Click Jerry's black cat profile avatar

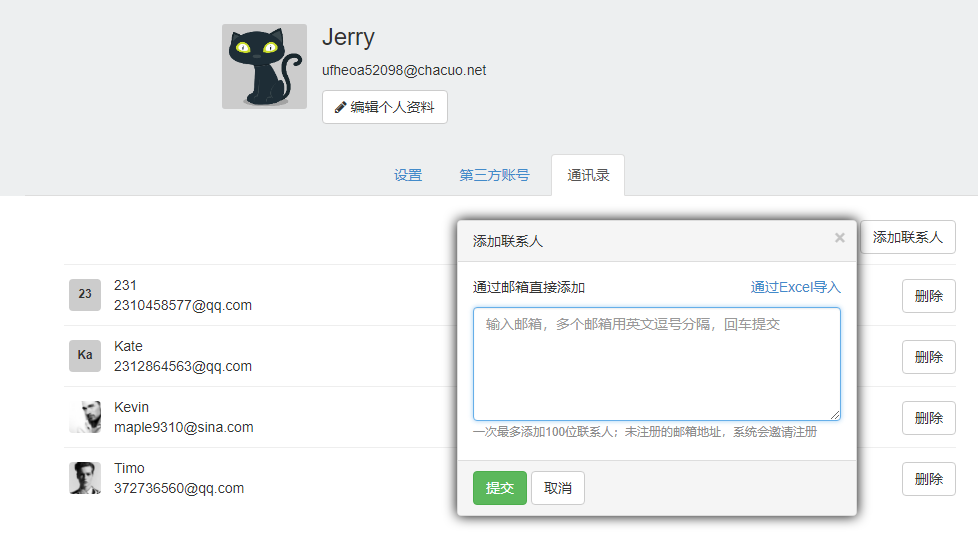tap(264, 67)
